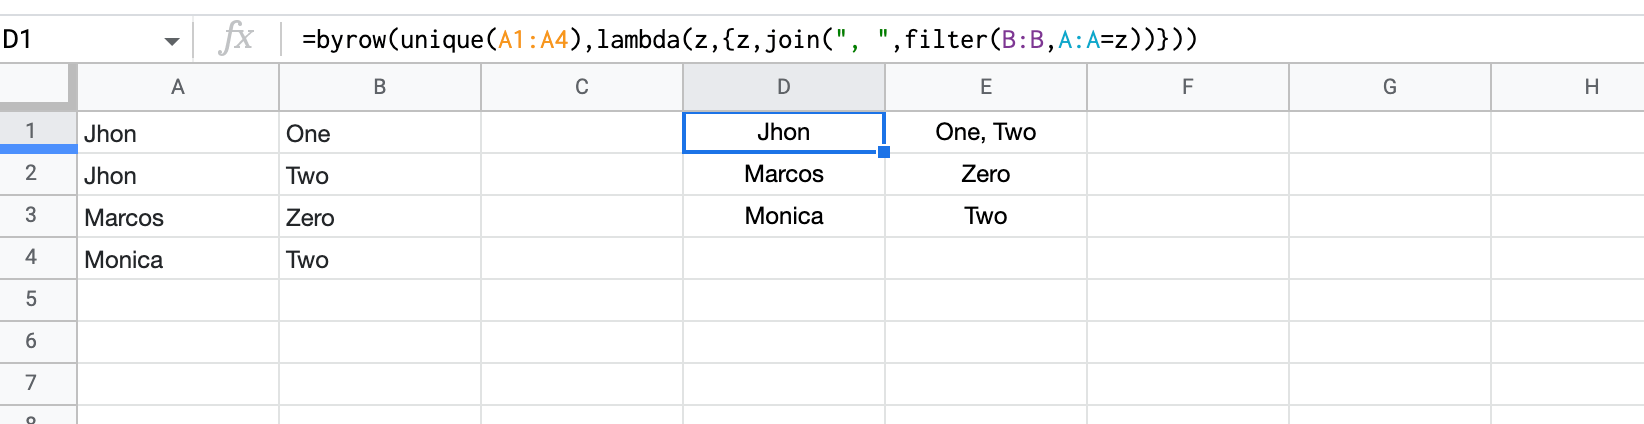Click the fill handle of cell D1
This screenshot has height=424, width=1644.
pyautogui.click(x=884, y=152)
